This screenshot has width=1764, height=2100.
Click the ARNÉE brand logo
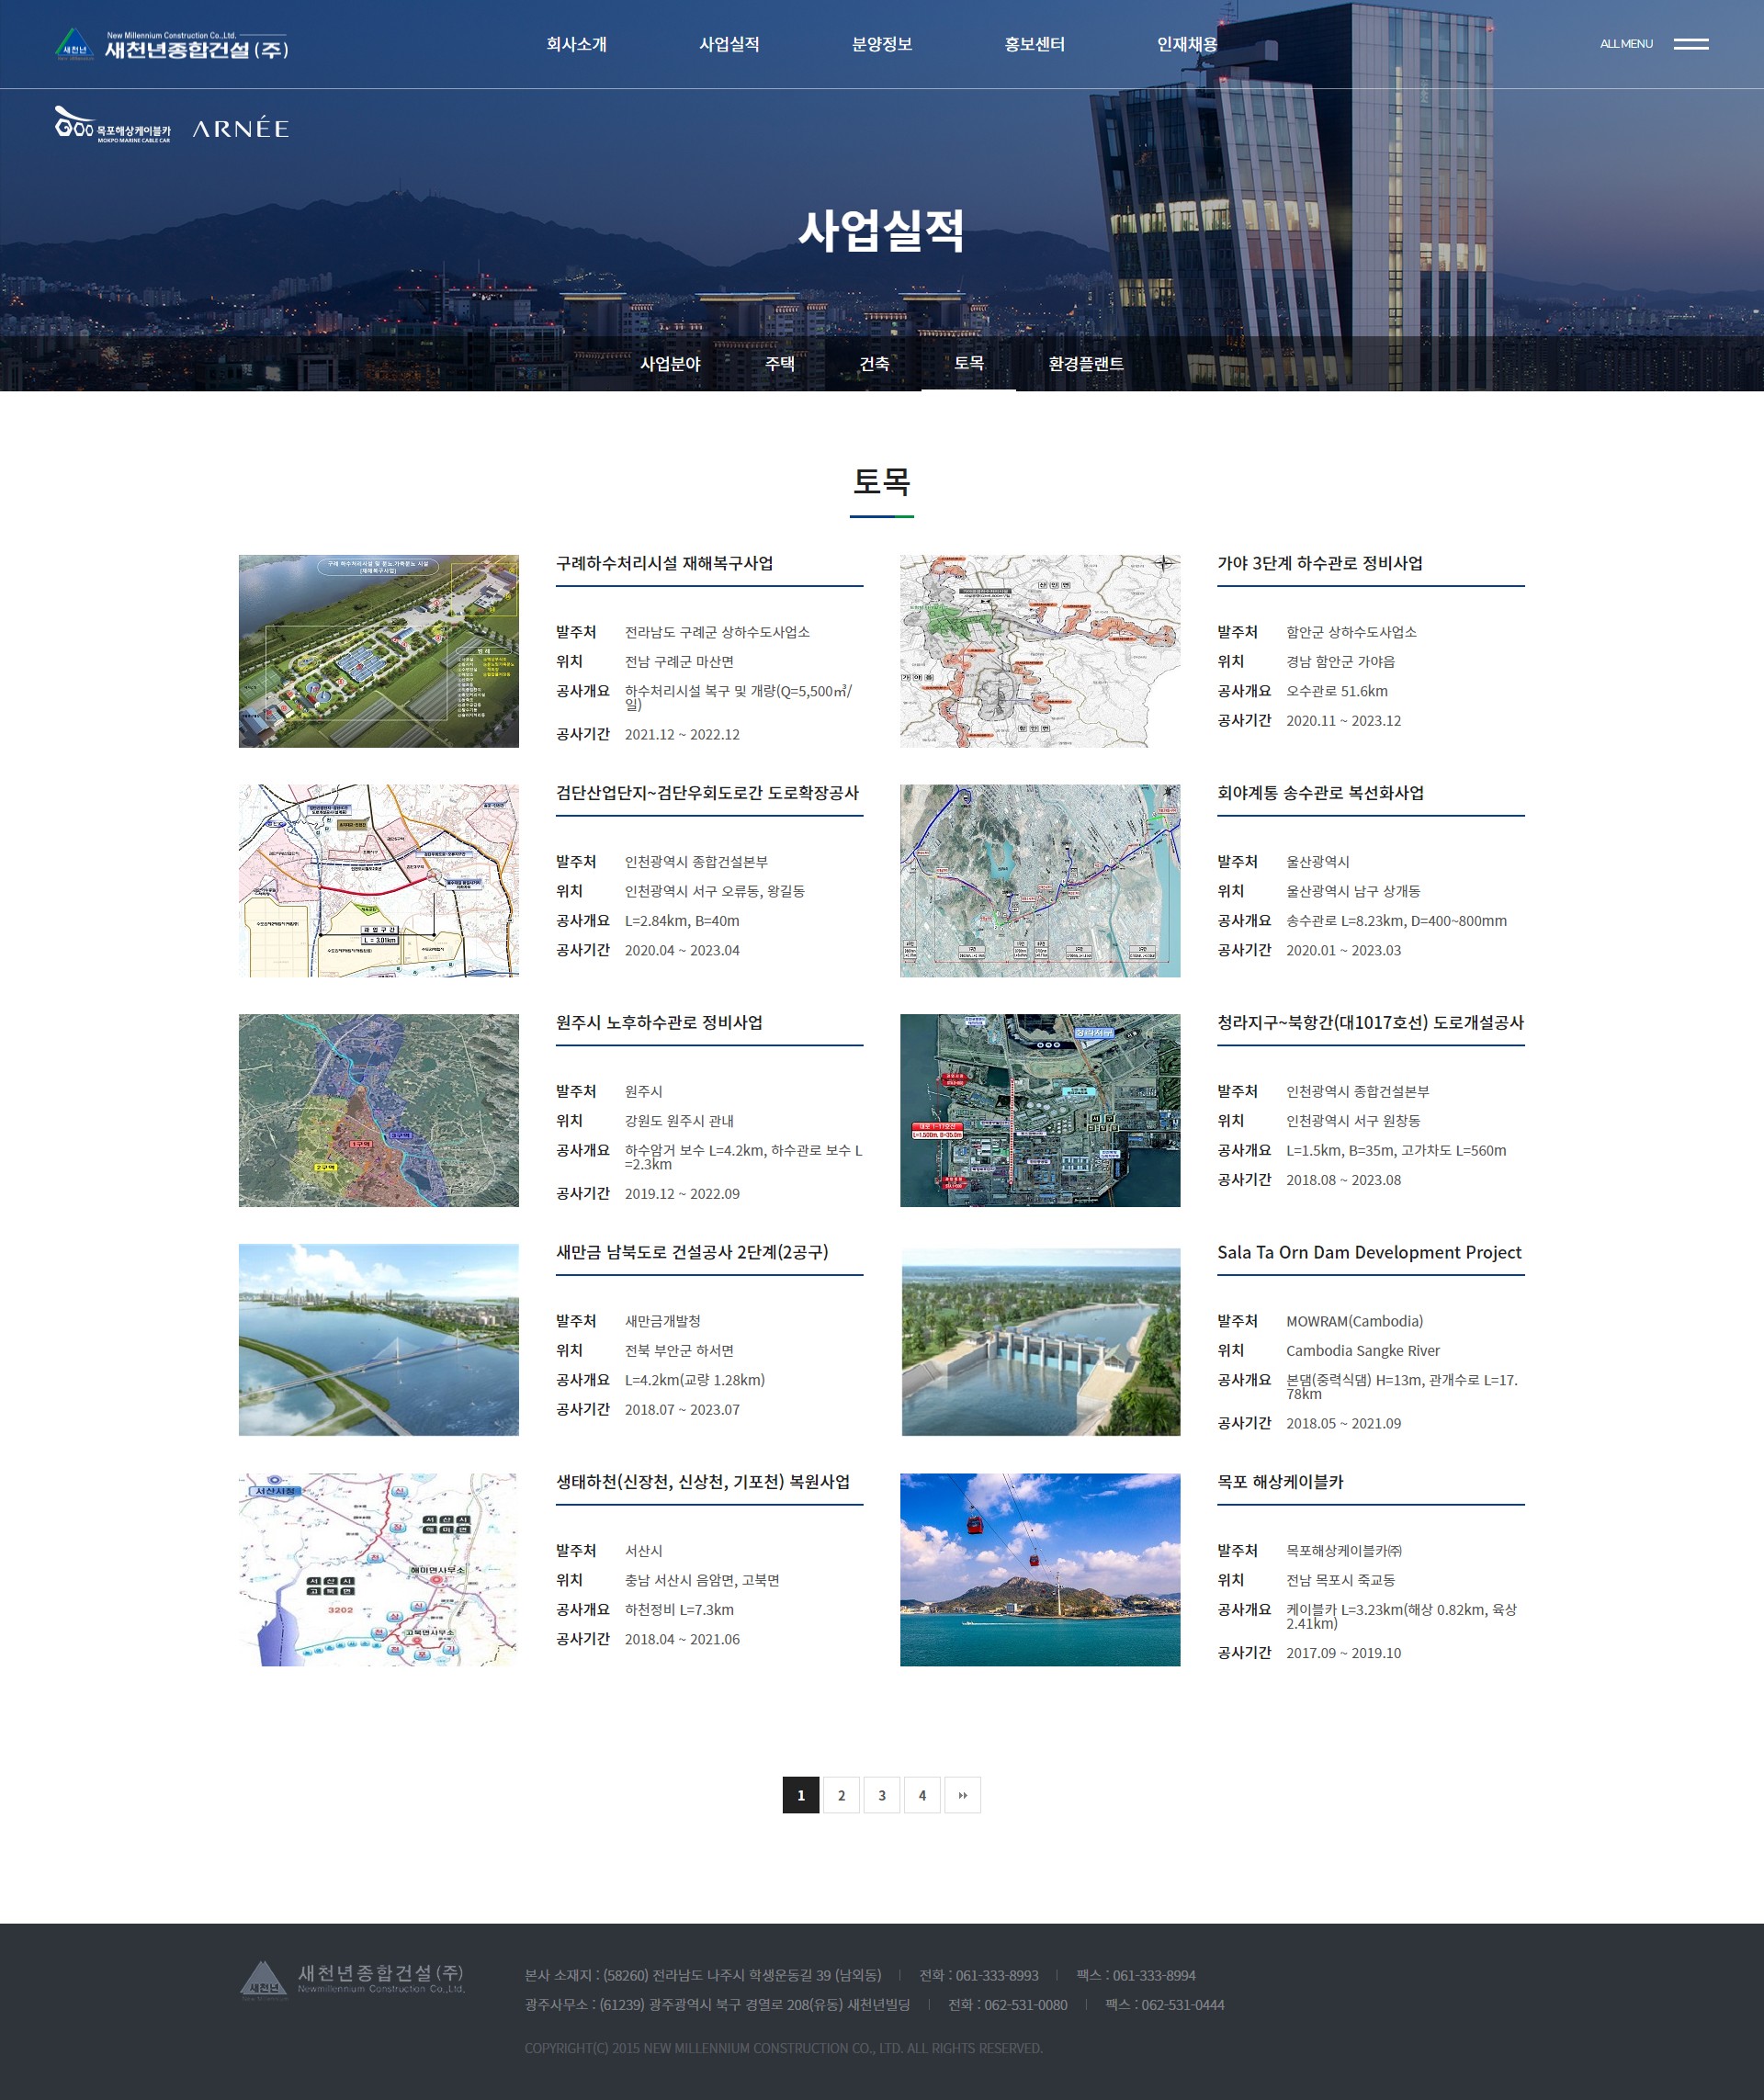[240, 128]
